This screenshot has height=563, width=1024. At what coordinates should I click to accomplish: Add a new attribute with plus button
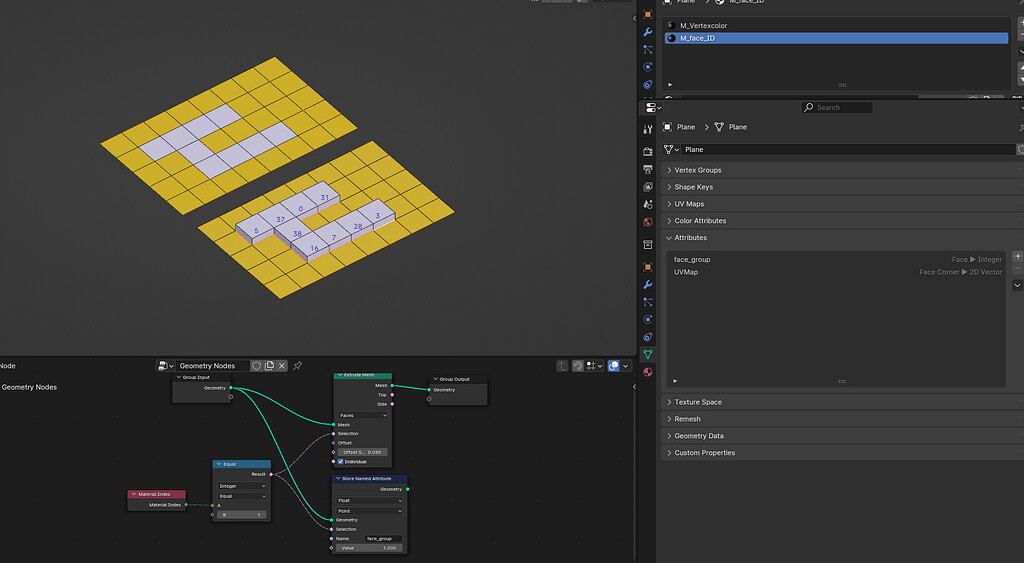[x=1017, y=256]
